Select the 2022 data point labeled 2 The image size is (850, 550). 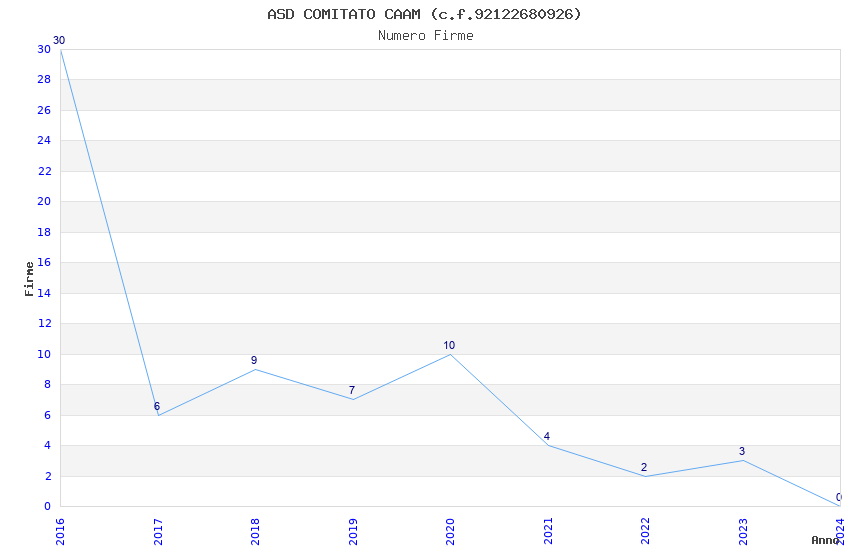645,476
